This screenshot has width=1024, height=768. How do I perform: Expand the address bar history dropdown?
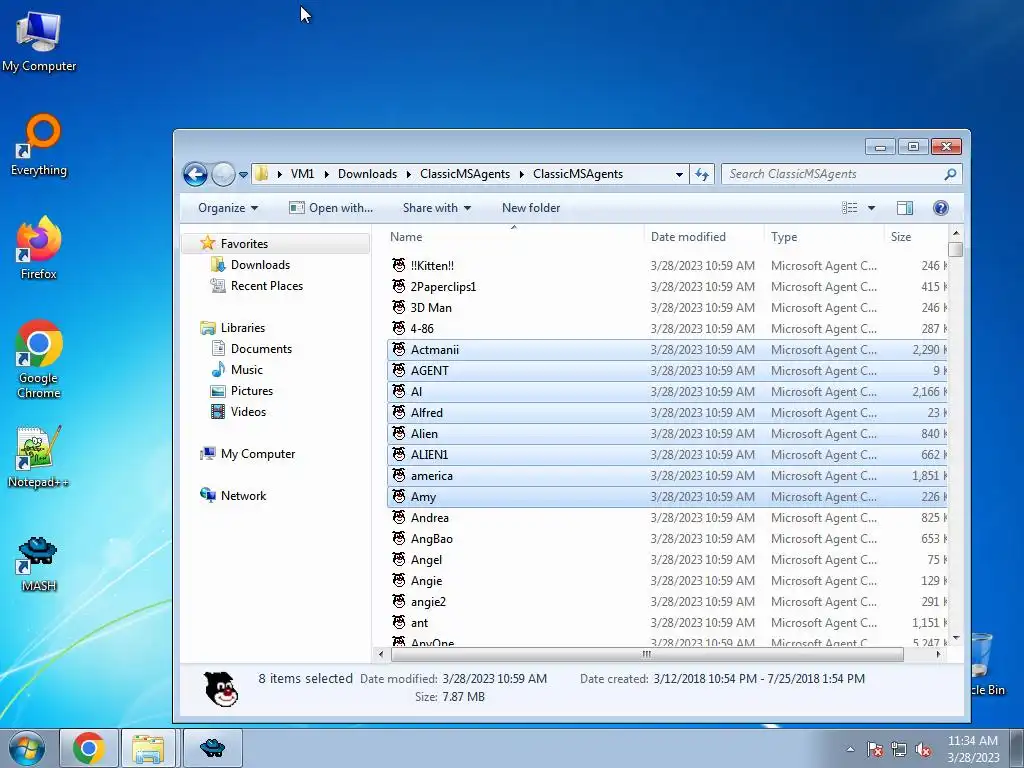click(679, 174)
